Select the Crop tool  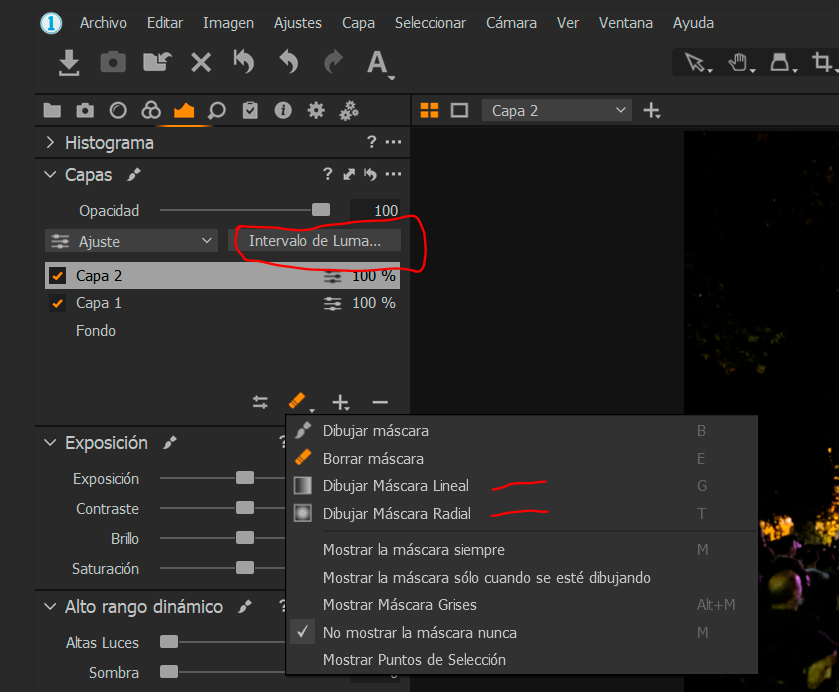(824, 62)
